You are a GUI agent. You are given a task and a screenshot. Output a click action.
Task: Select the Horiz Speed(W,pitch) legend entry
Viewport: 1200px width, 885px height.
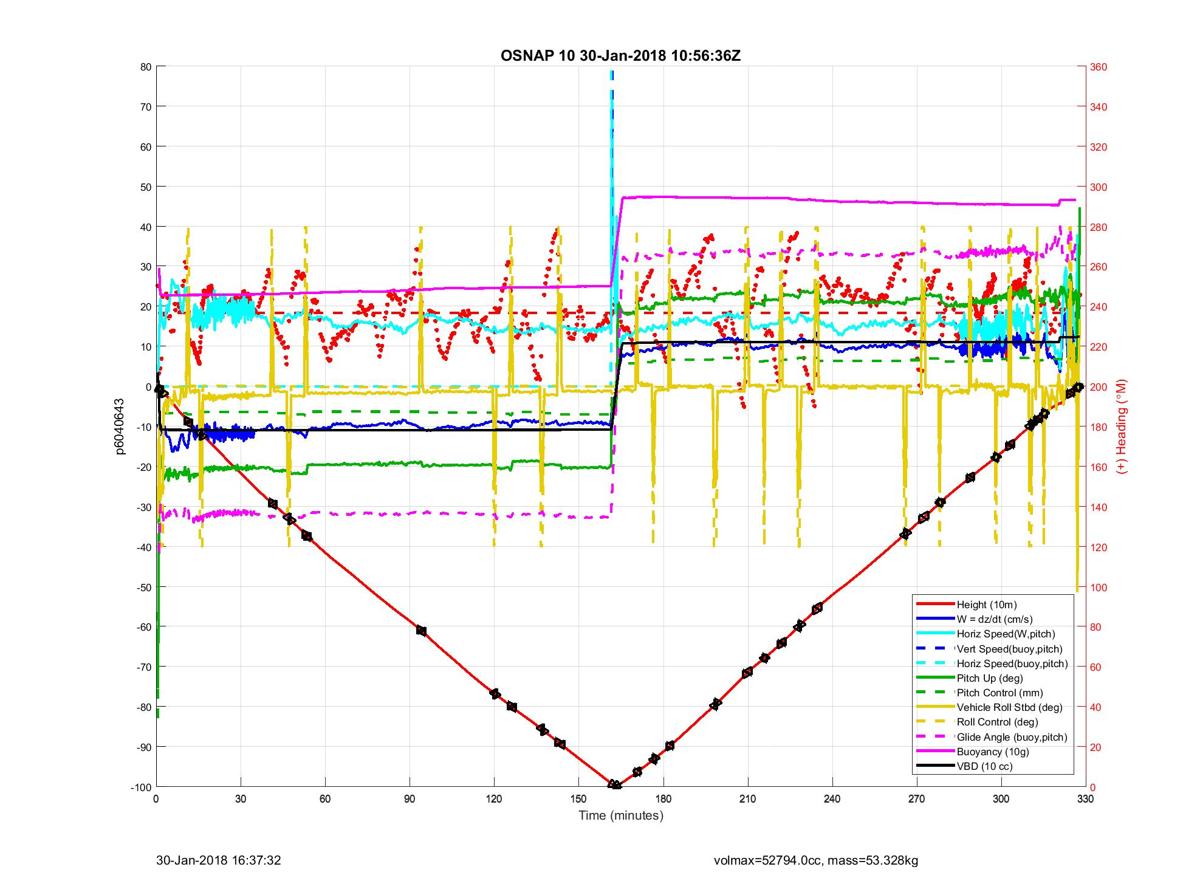coord(1006,634)
